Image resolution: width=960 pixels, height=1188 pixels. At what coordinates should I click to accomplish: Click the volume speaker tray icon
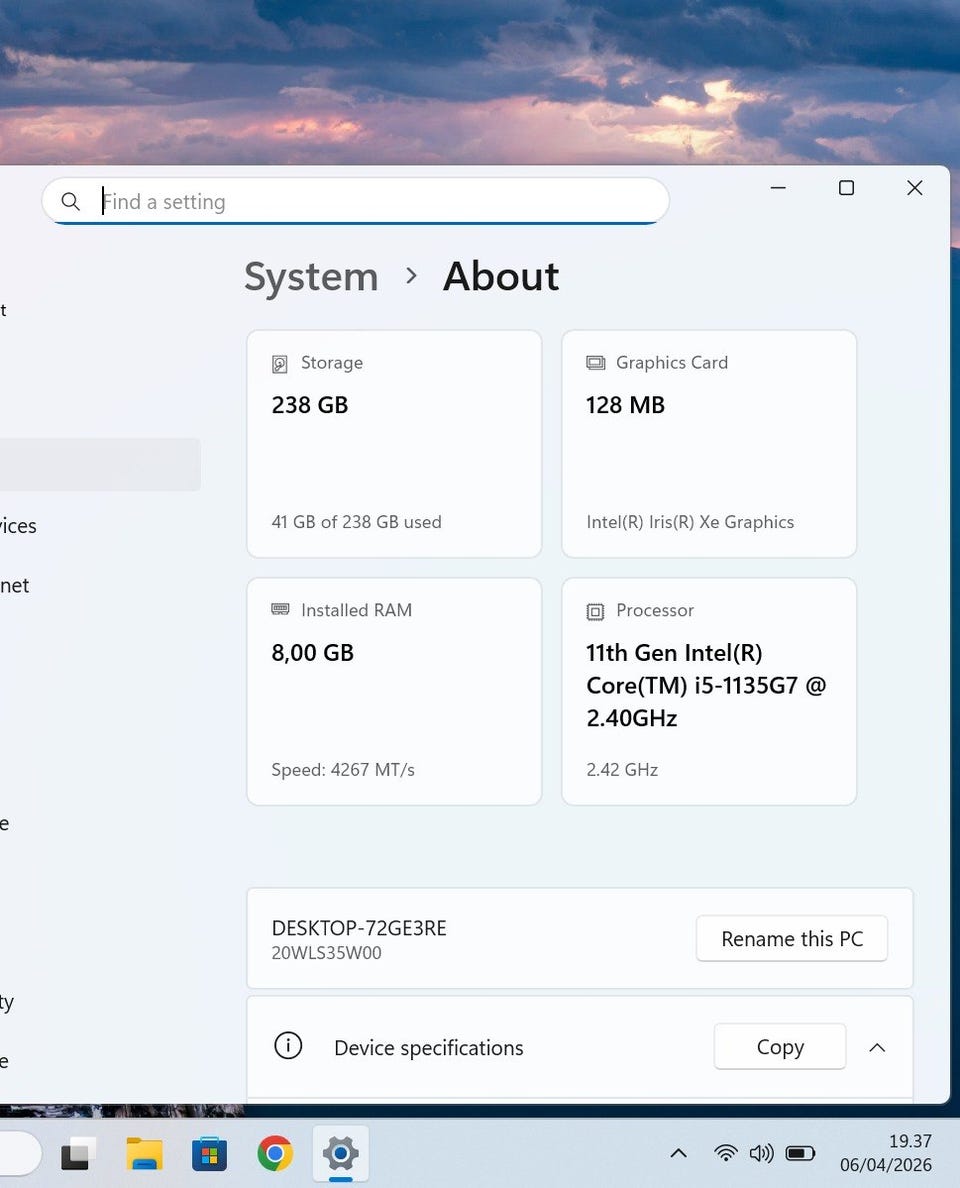click(761, 1153)
